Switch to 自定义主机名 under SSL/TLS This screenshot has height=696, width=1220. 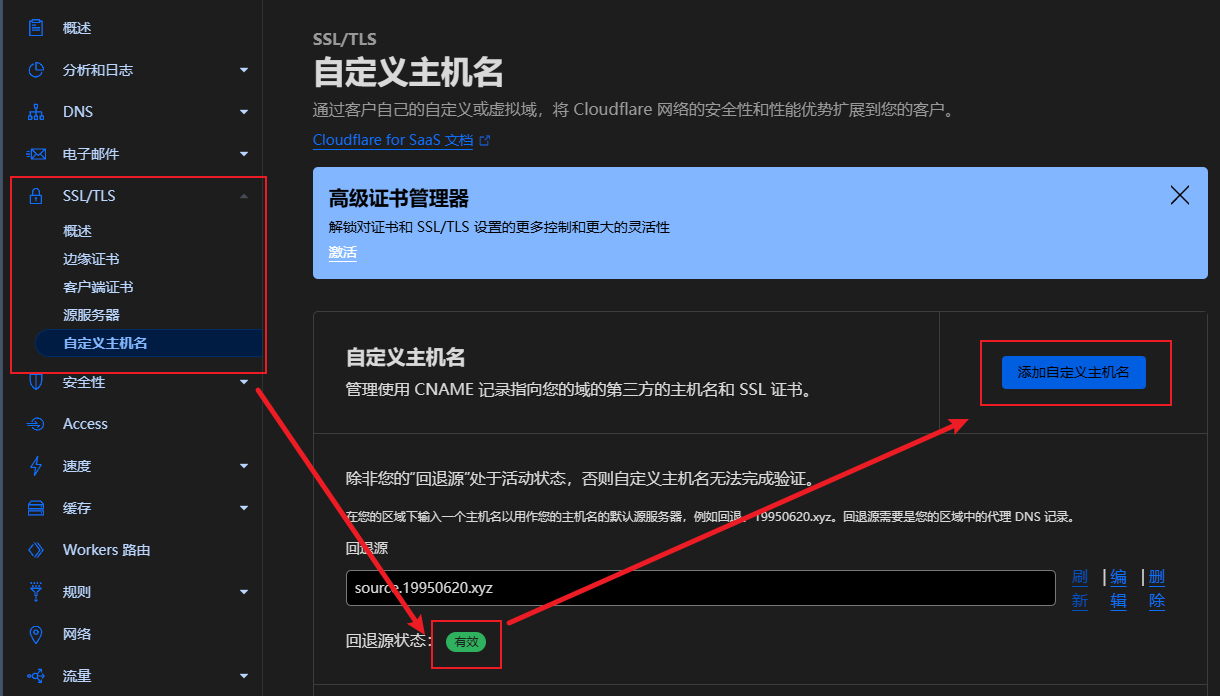coord(105,343)
